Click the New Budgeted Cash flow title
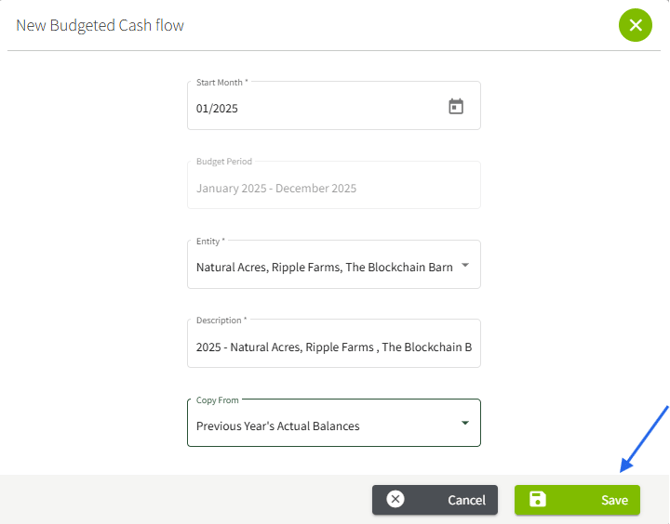The image size is (670, 524). (100, 25)
